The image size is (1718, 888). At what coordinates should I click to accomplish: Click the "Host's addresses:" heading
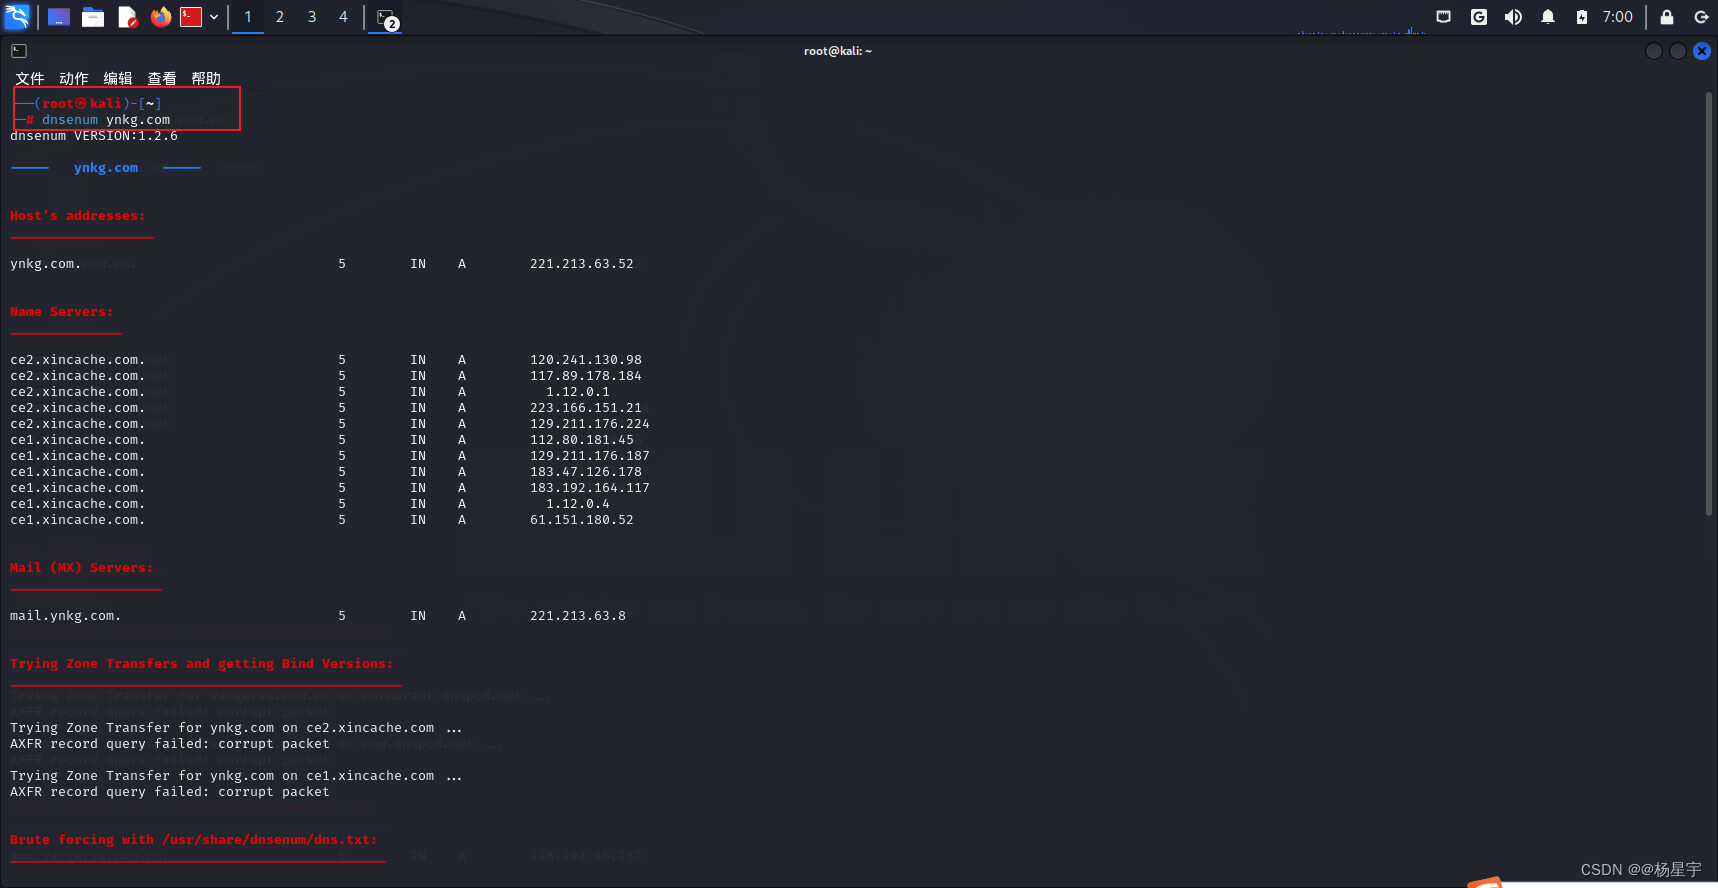coord(78,216)
